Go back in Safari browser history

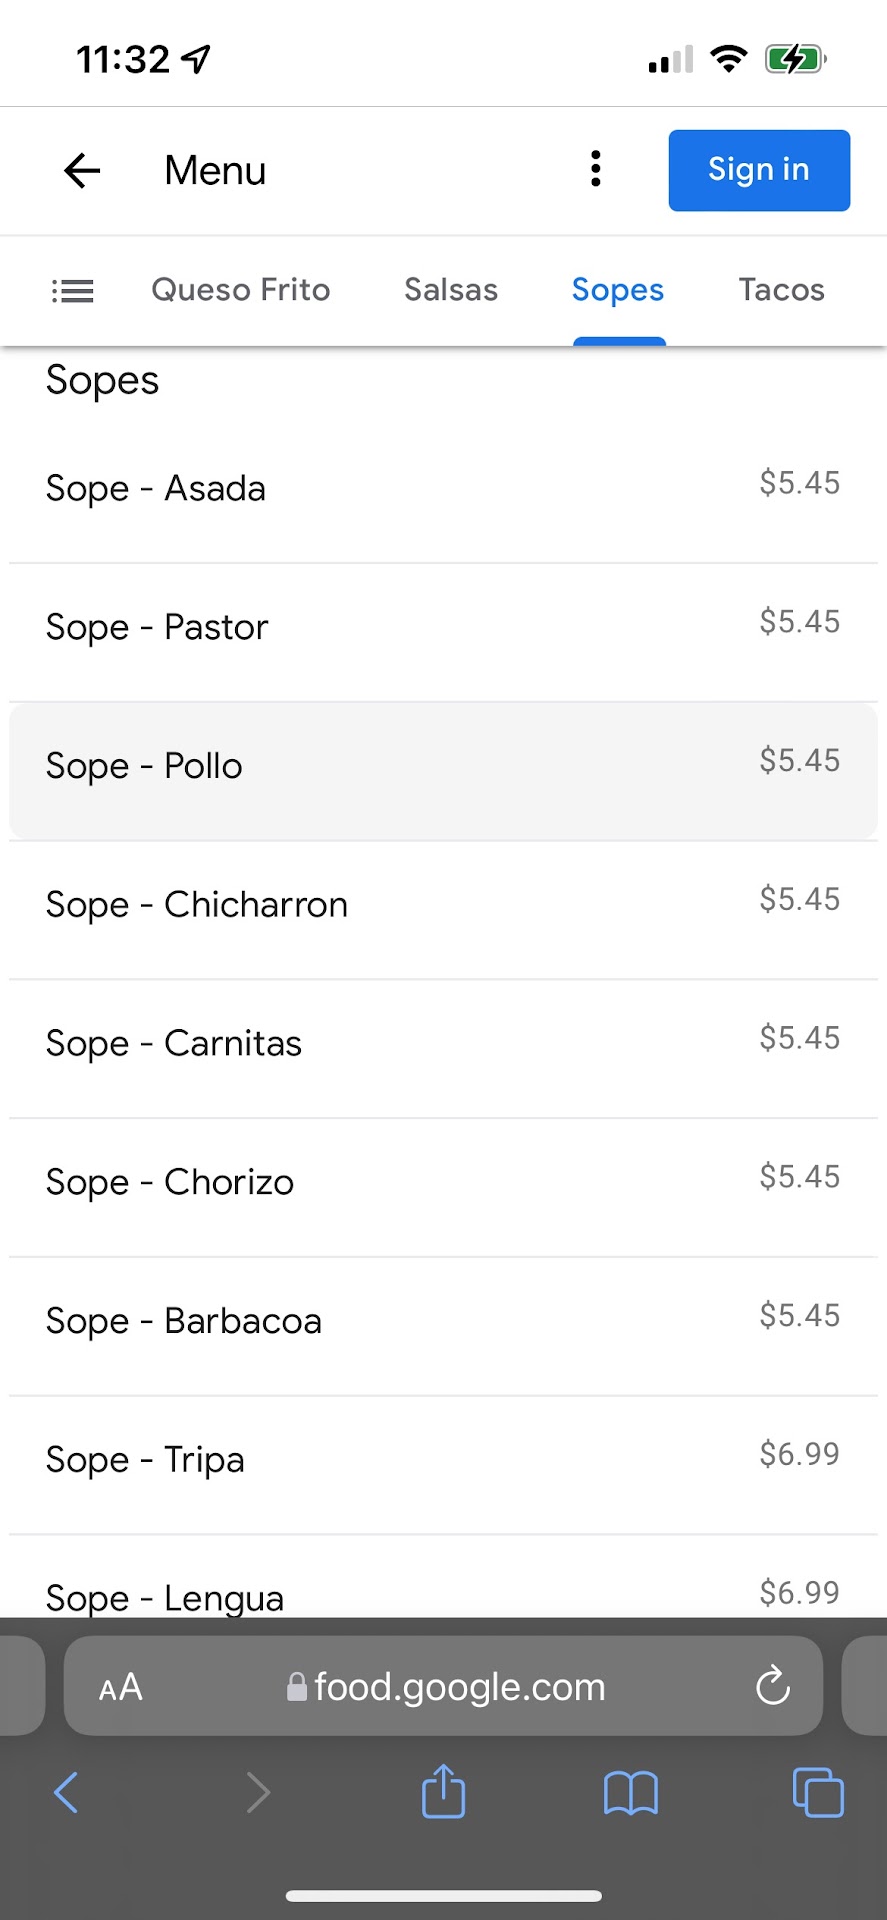[x=66, y=1792]
